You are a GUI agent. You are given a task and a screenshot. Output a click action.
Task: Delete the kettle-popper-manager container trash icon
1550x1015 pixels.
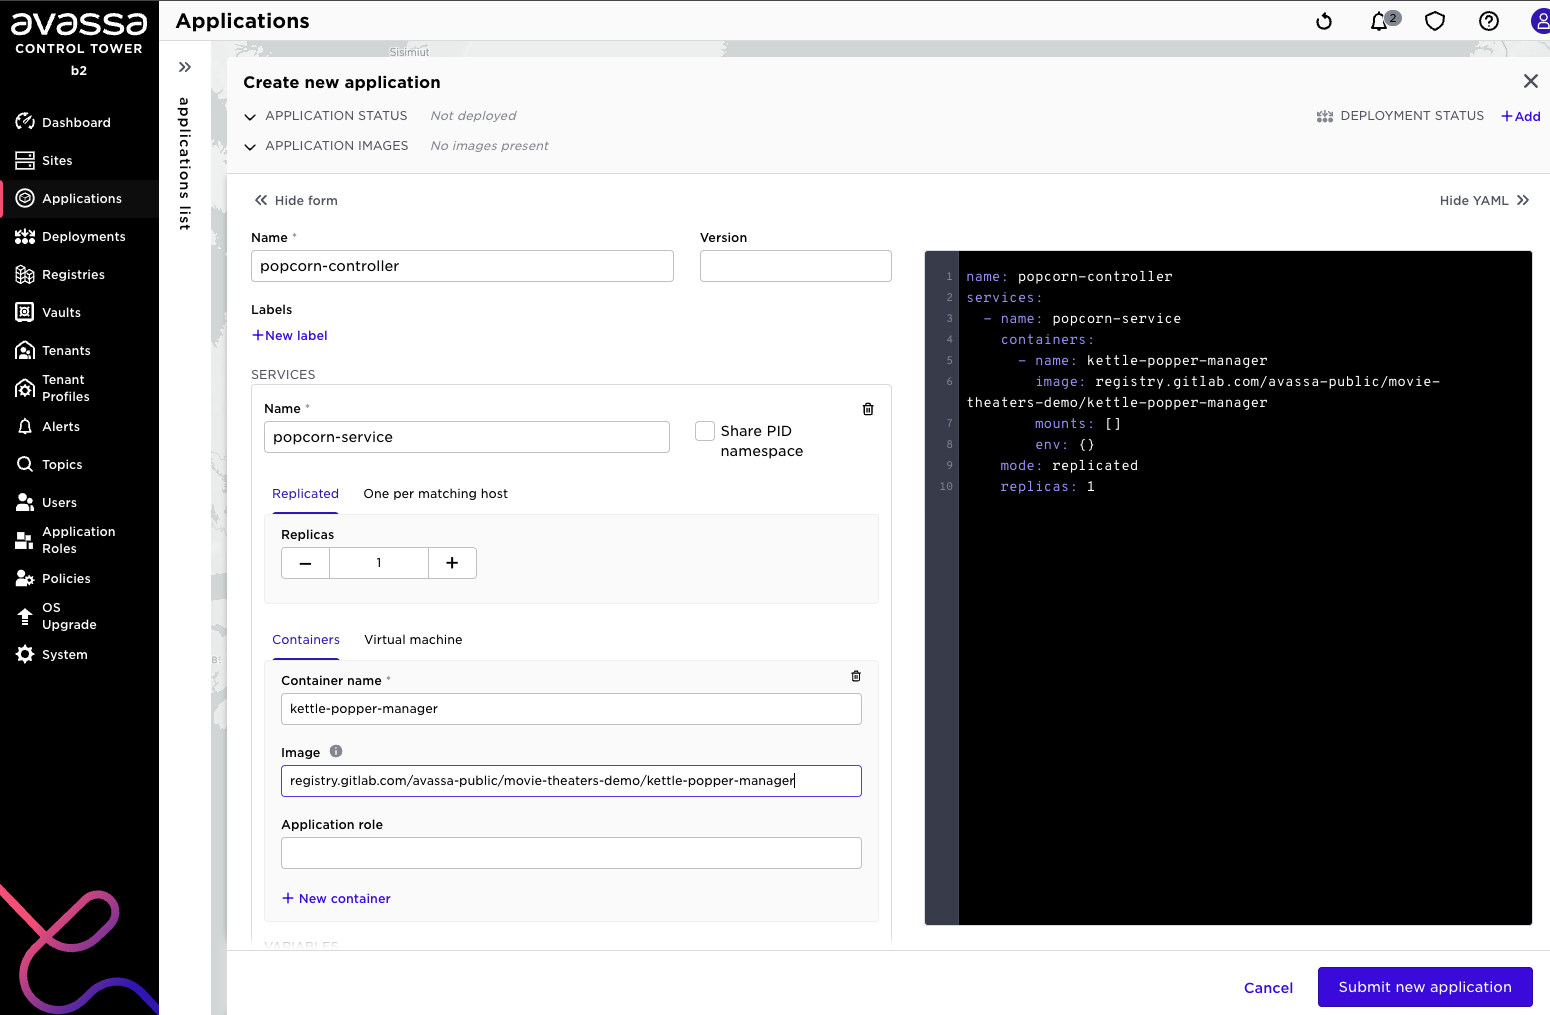pos(856,677)
